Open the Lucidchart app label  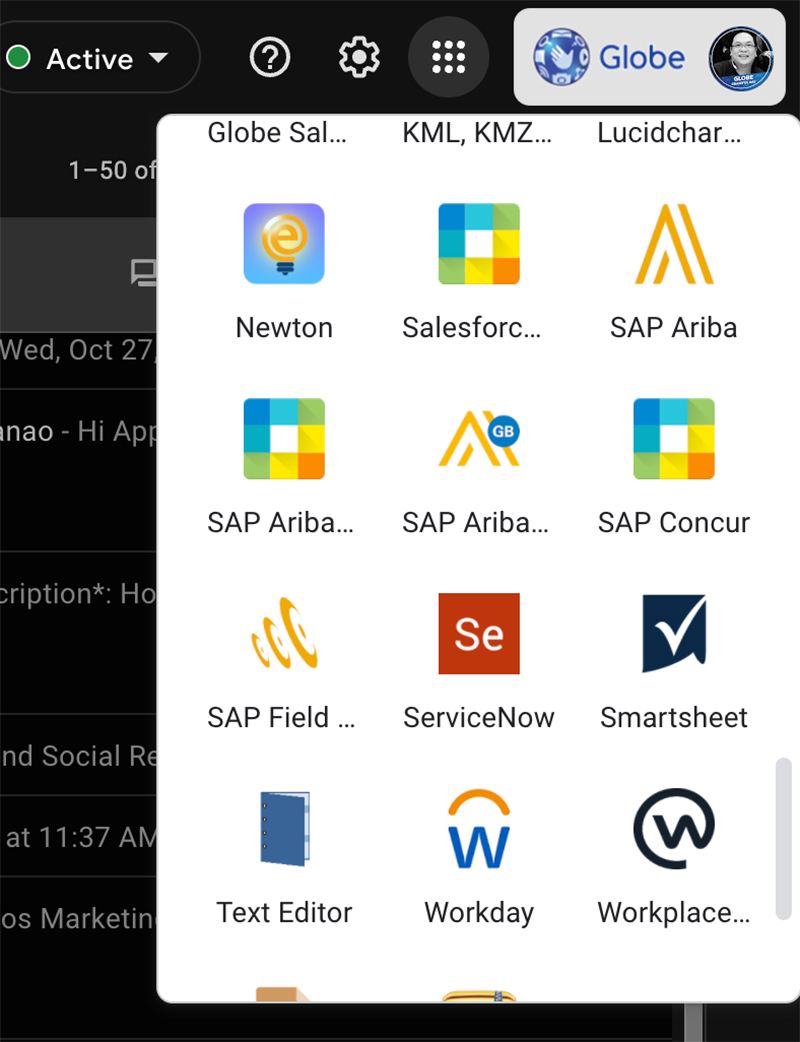pyautogui.click(x=669, y=133)
